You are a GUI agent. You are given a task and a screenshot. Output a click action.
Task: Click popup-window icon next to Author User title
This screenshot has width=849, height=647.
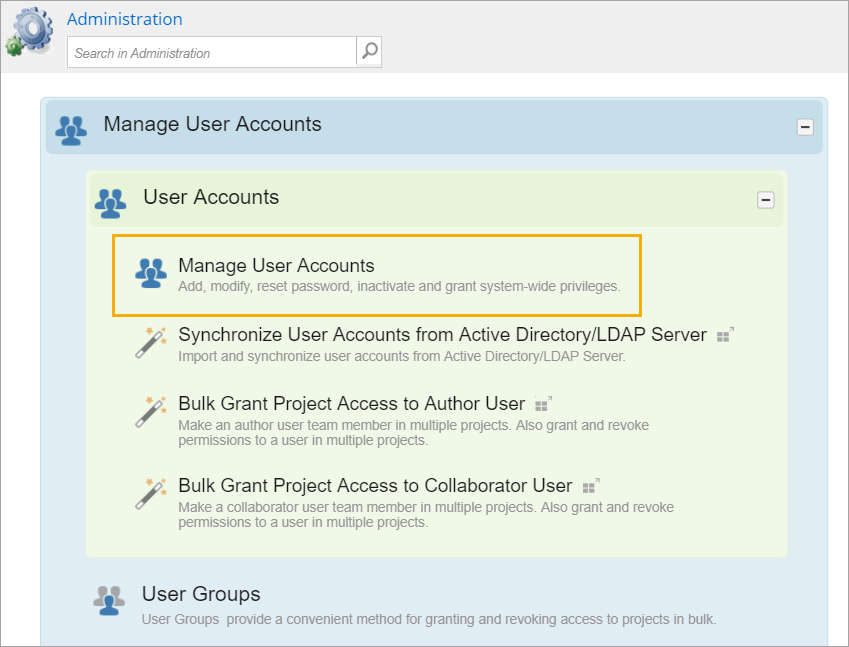[543, 404]
